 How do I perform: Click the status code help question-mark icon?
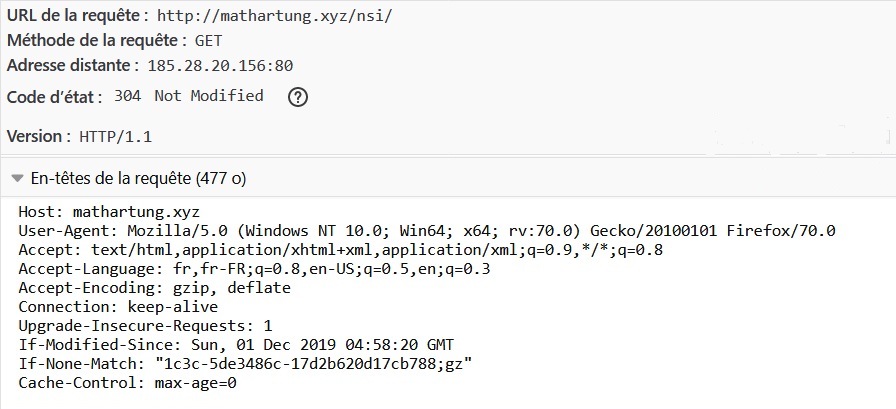[x=298, y=98]
